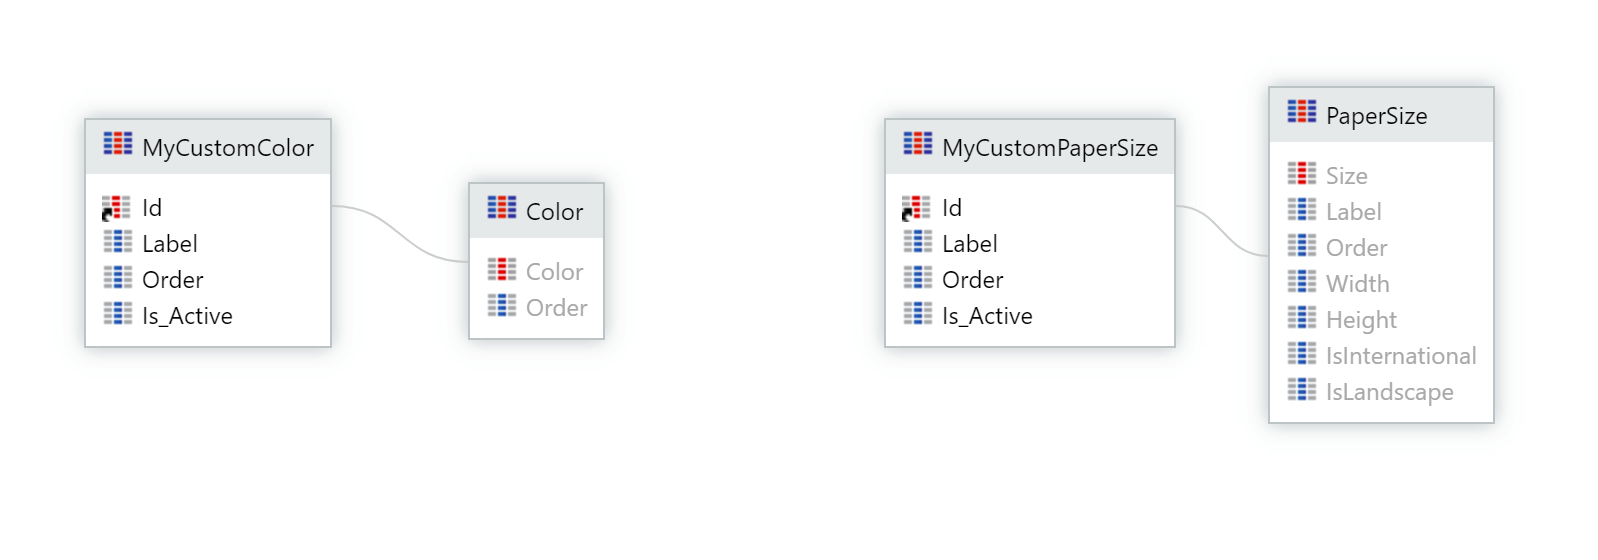Select the IsLandscape attribute in PaperSize

[x=1381, y=392]
